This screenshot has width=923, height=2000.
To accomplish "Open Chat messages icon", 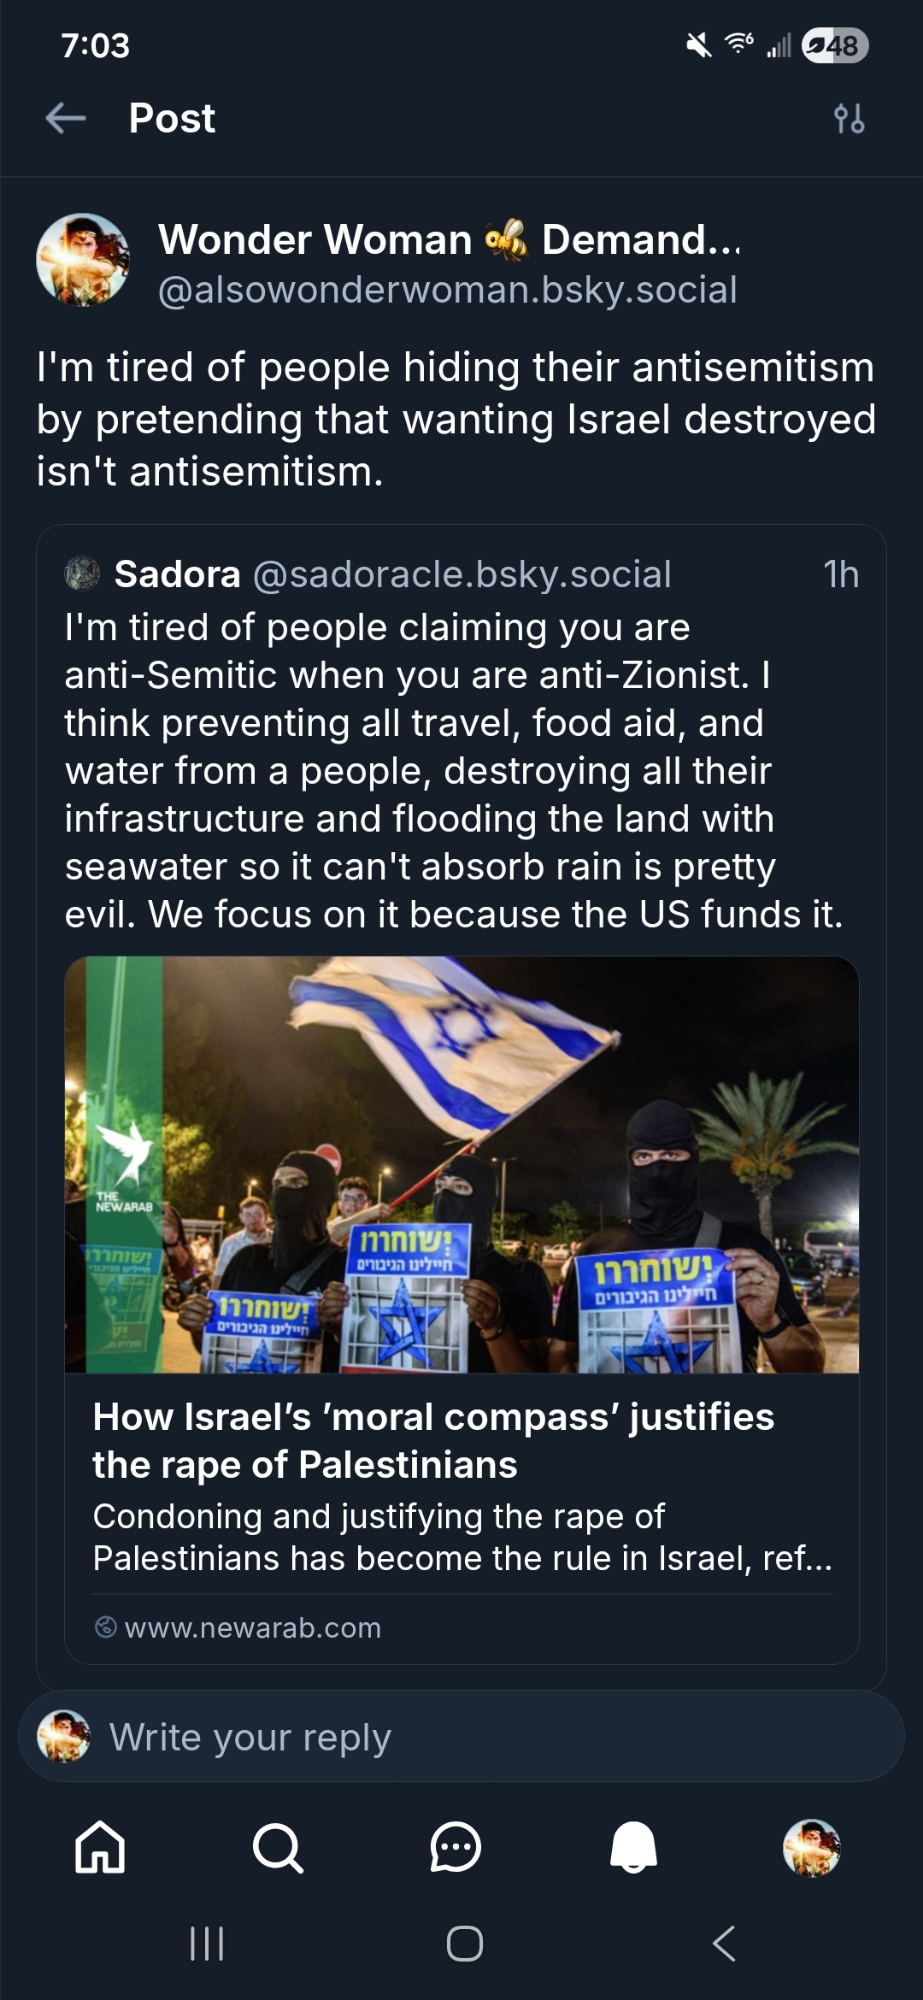I will click(x=455, y=1846).
